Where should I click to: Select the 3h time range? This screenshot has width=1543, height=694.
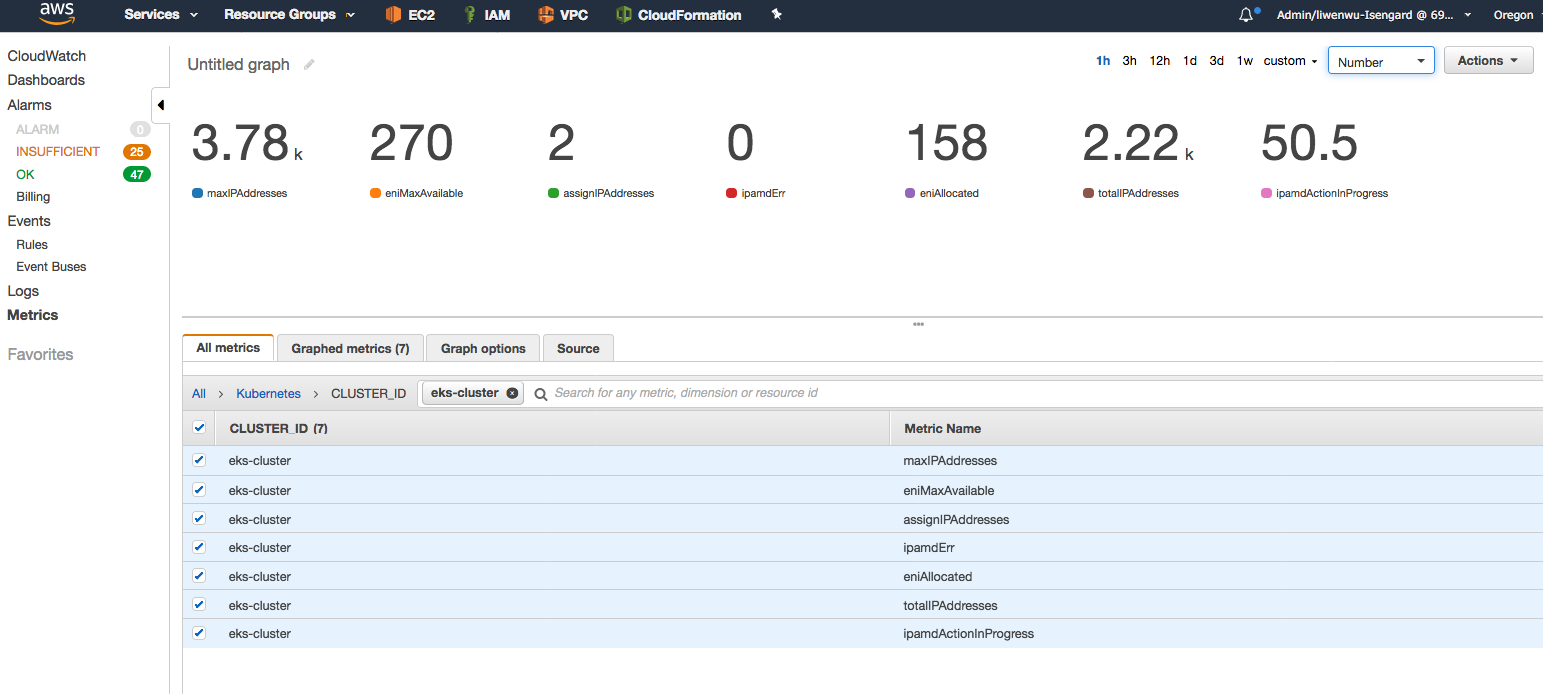(1129, 61)
